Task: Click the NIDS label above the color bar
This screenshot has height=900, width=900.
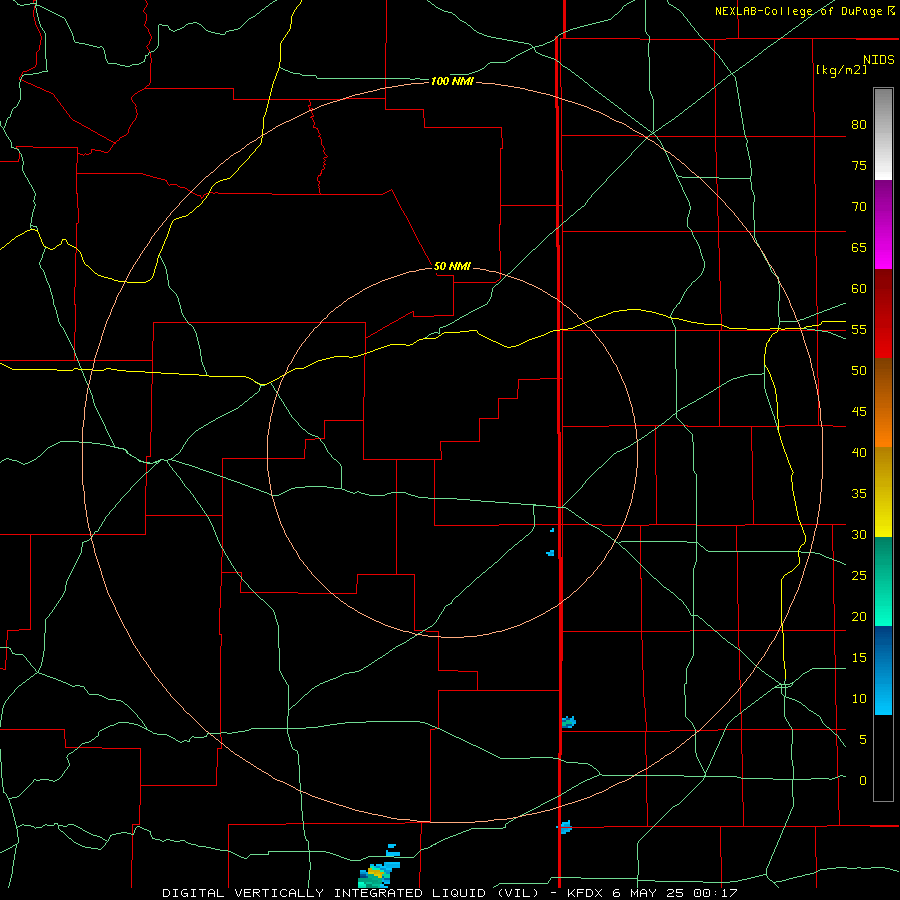Action: click(x=879, y=60)
